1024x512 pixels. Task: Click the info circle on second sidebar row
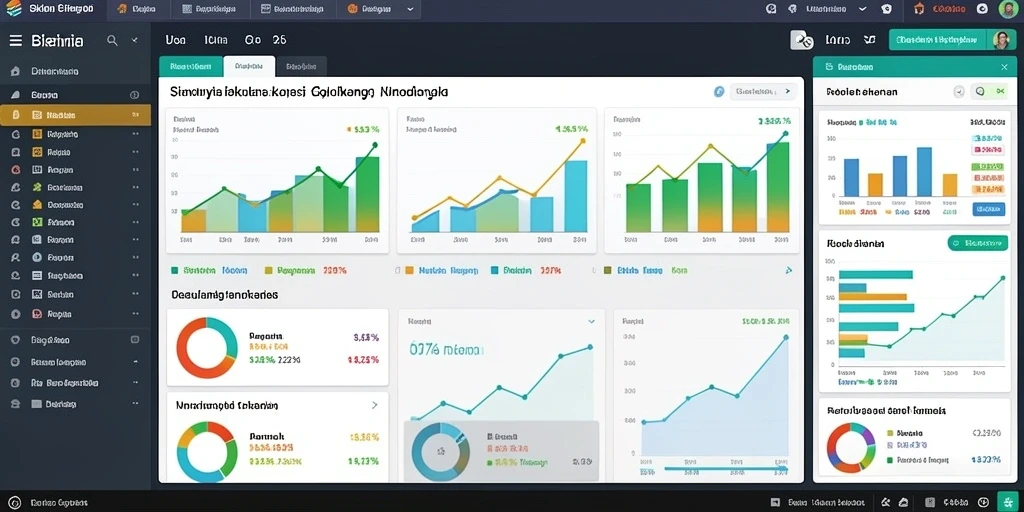tap(135, 95)
